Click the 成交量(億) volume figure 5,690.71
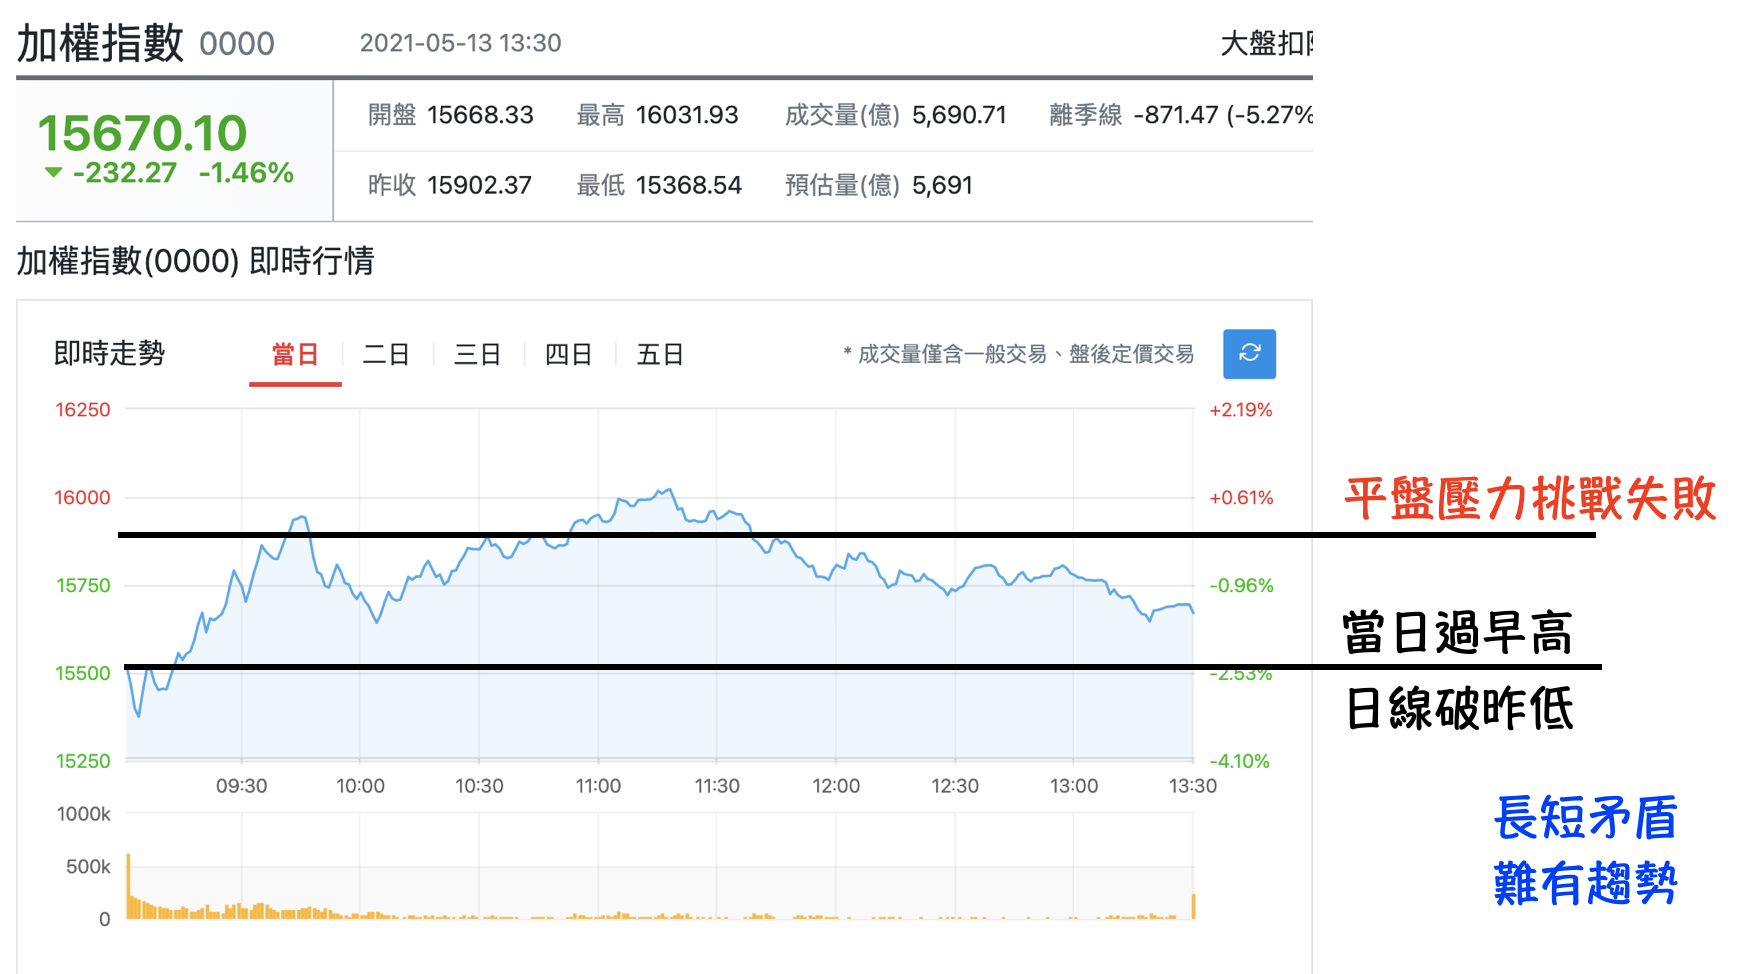The height and width of the screenshot is (974, 1762). pyautogui.click(x=960, y=115)
